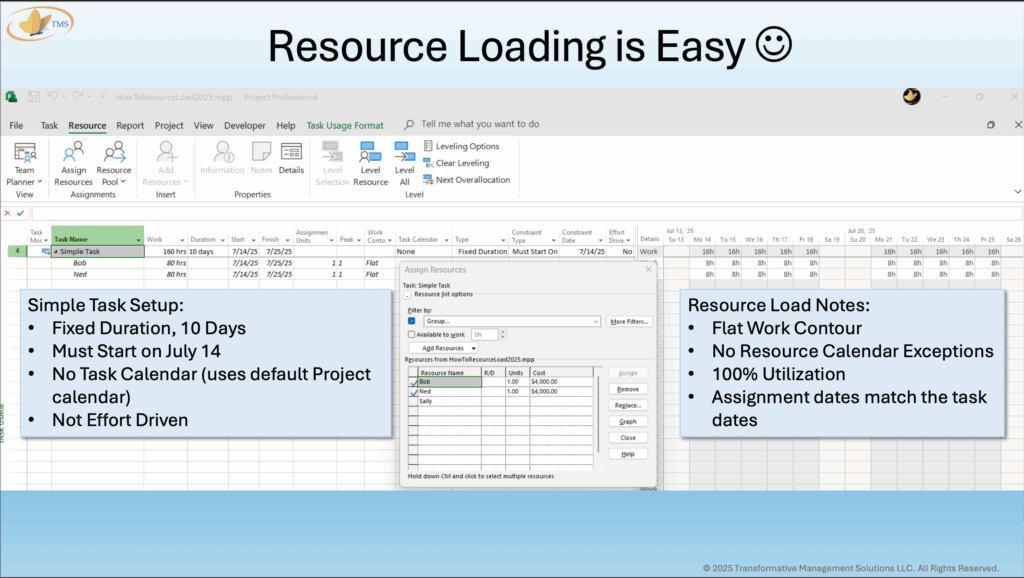
Task: Switch to the View tab
Action: pyautogui.click(x=203, y=125)
